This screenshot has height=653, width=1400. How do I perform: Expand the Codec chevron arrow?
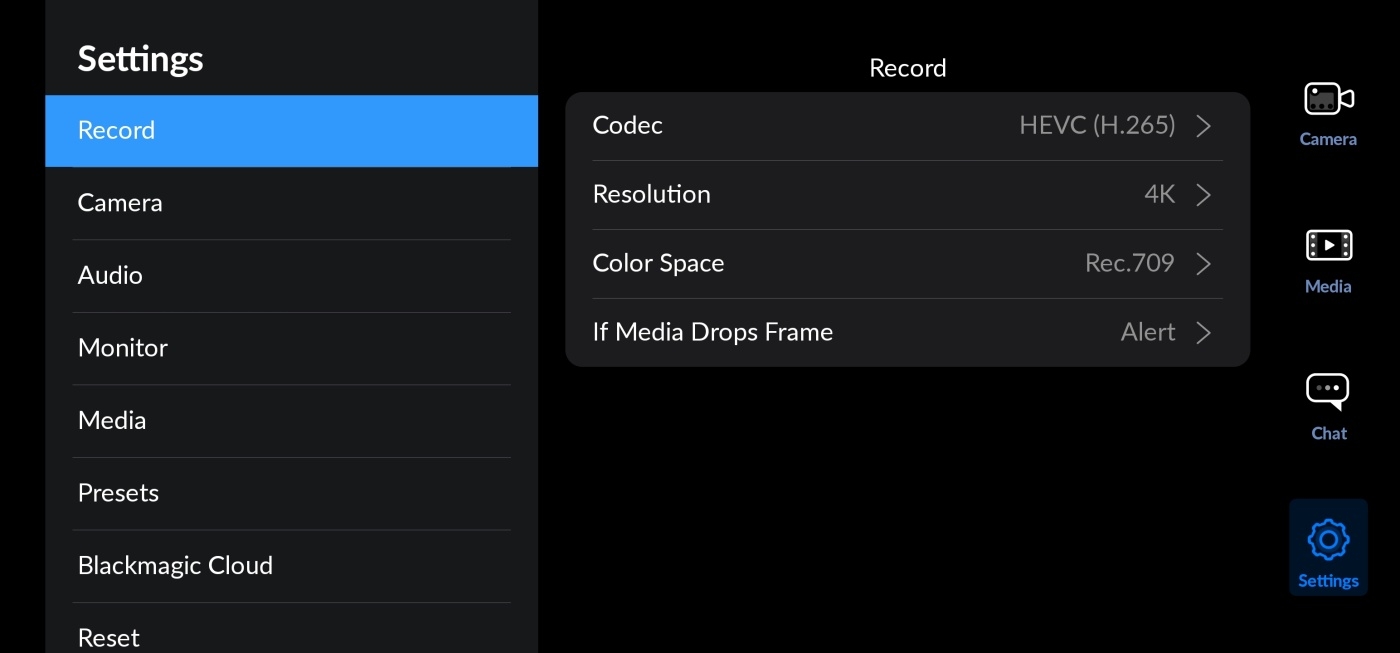[1204, 126]
